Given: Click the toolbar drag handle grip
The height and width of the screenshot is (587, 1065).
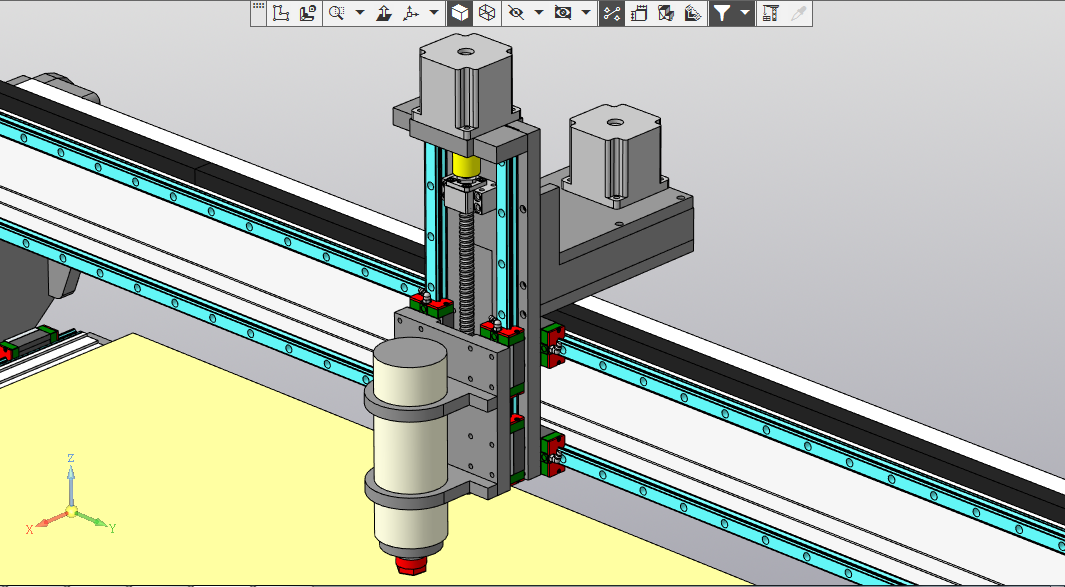Looking at the screenshot, I should [258, 8].
